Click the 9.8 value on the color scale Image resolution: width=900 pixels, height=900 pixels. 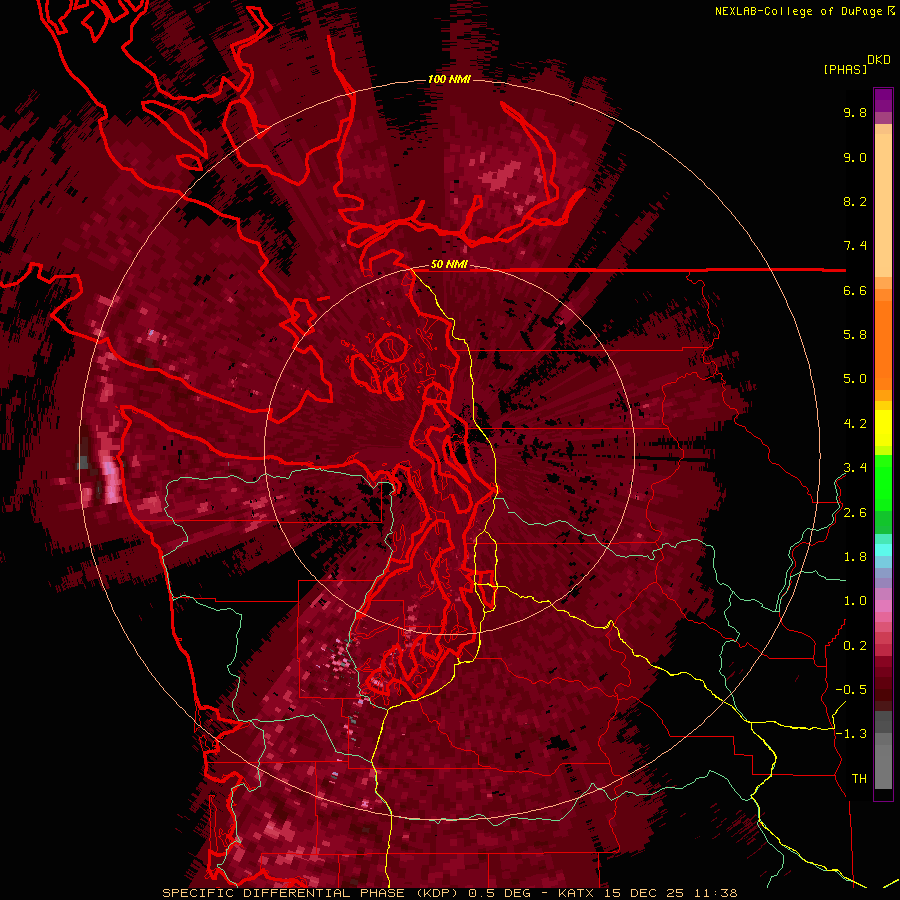(855, 112)
